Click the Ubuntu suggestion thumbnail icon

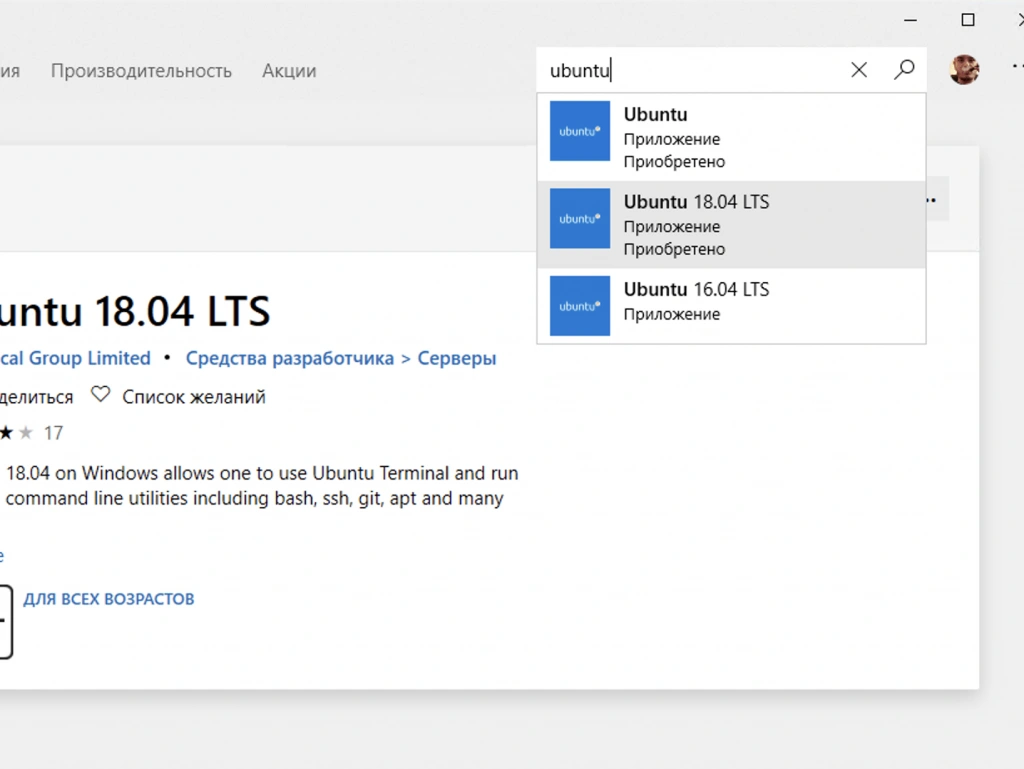tap(580, 131)
